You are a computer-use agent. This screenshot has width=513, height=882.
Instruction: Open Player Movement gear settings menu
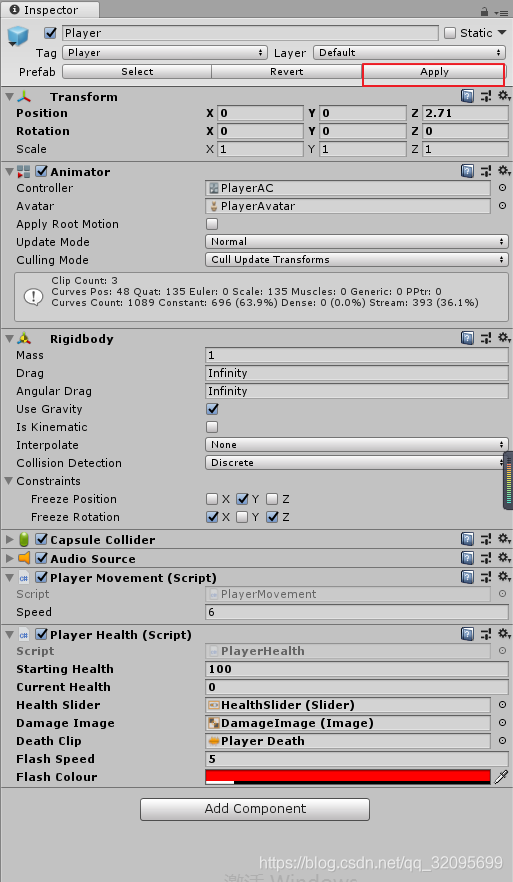click(504, 577)
